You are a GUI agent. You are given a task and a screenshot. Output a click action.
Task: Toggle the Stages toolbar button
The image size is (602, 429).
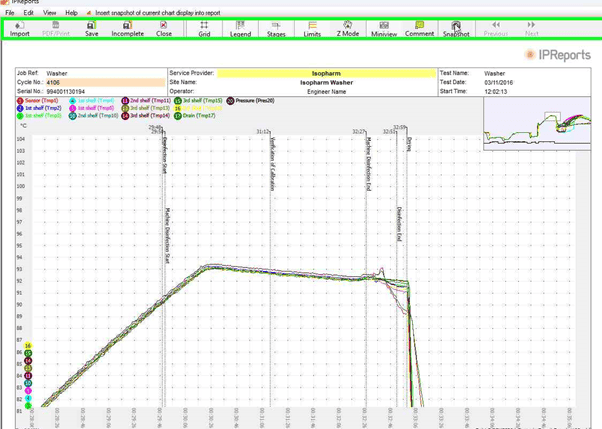click(x=276, y=29)
